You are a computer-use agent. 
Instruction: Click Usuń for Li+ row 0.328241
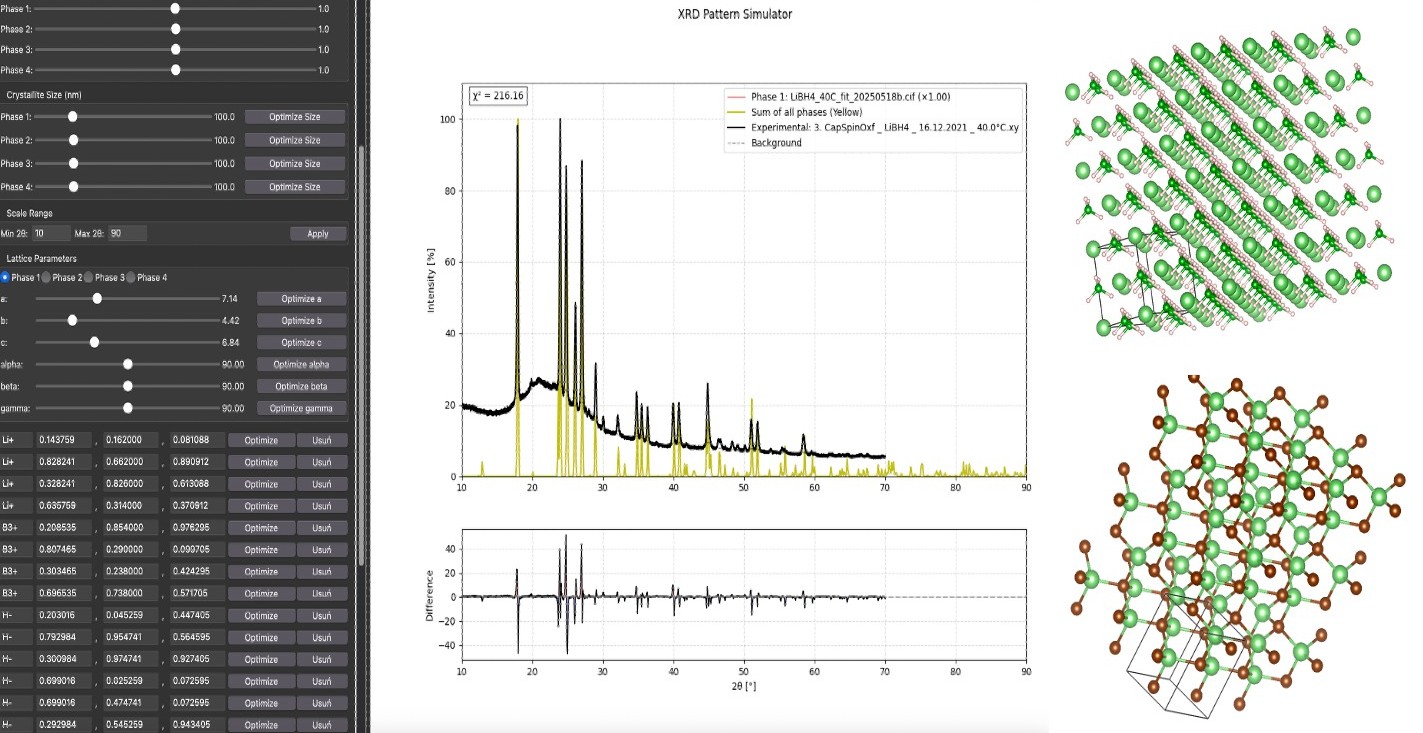tap(322, 484)
